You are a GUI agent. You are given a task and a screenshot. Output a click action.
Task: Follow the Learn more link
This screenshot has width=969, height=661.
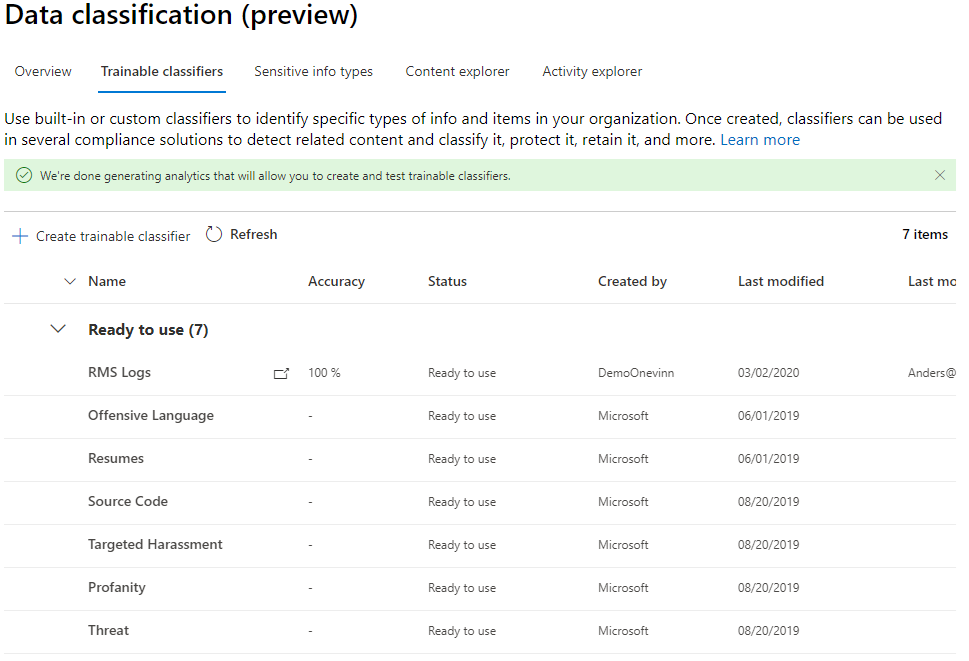point(759,140)
